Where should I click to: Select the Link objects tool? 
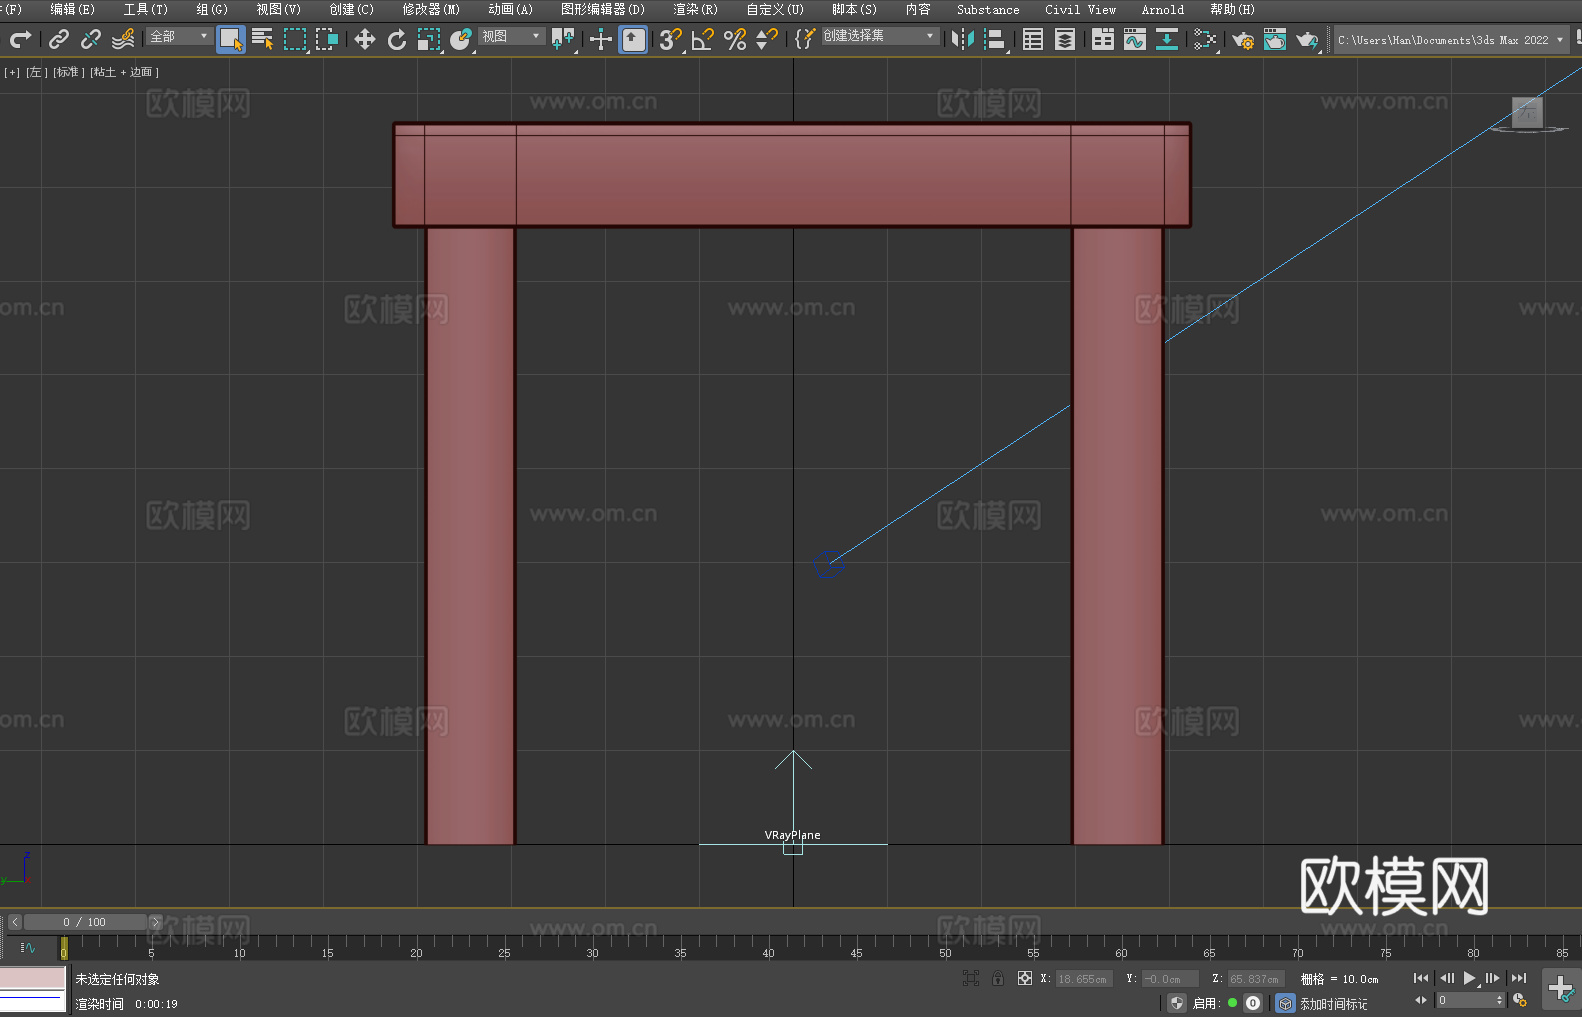point(59,39)
